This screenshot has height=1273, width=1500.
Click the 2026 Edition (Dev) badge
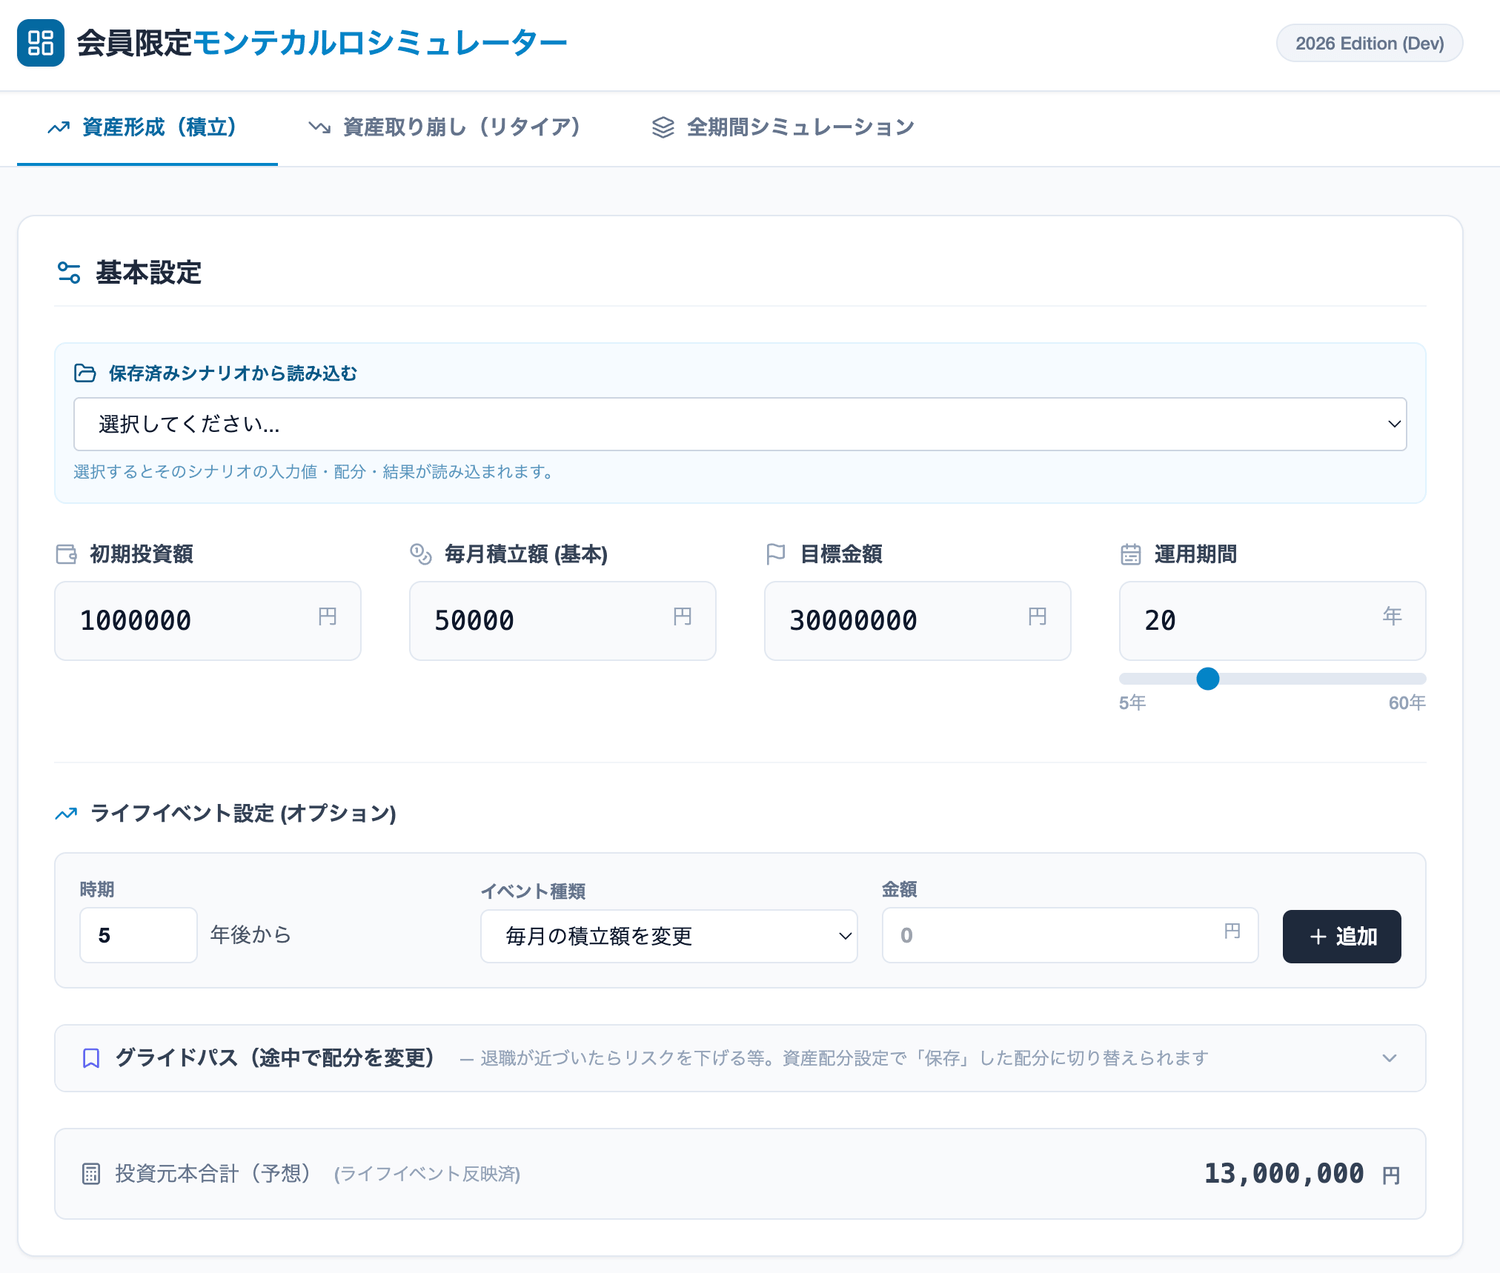(1369, 44)
